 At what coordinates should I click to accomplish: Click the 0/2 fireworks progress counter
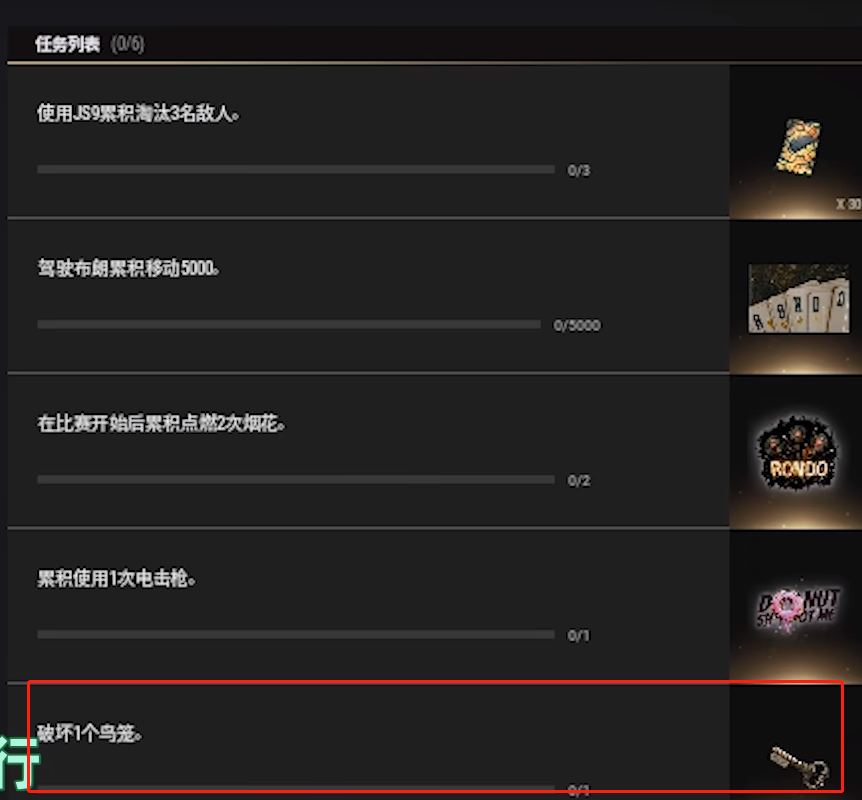(x=579, y=481)
